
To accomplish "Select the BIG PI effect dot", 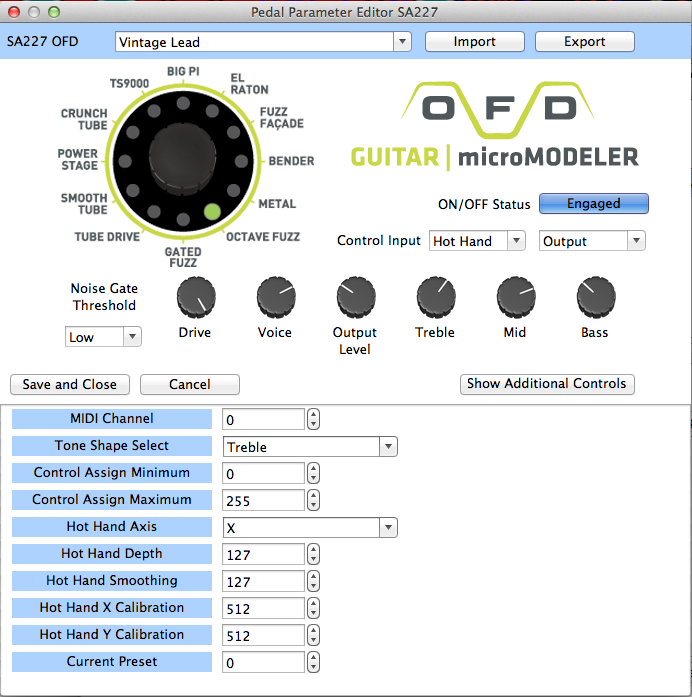I will point(183,104).
